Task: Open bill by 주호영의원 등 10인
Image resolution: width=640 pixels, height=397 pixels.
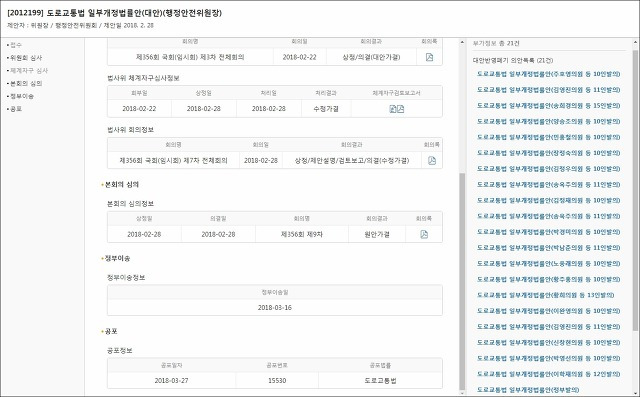Action: pyautogui.click(x=548, y=74)
